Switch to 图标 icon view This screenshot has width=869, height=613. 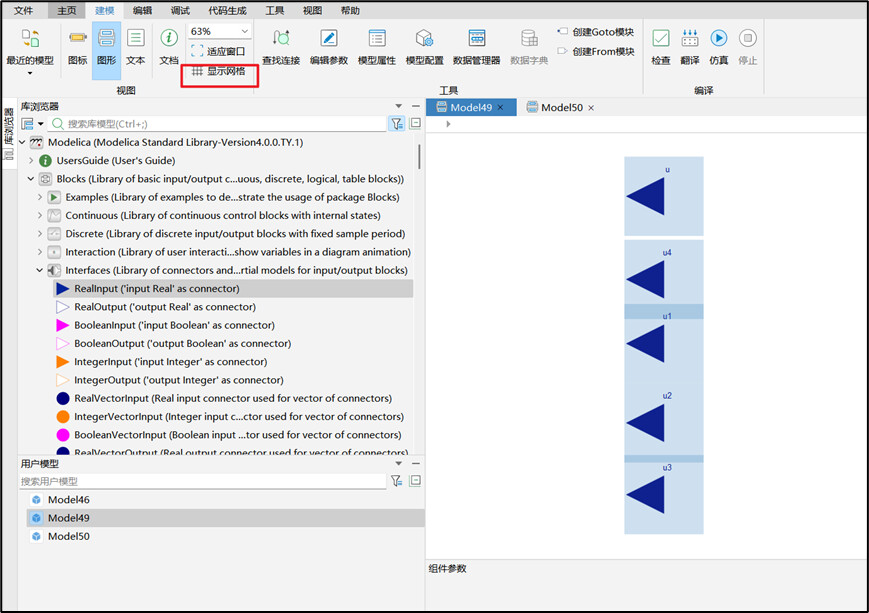pos(78,48)
